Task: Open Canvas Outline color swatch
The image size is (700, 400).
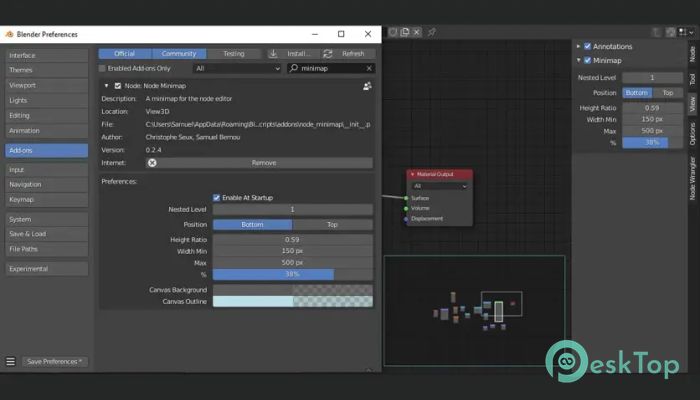Action: [292, 301]
